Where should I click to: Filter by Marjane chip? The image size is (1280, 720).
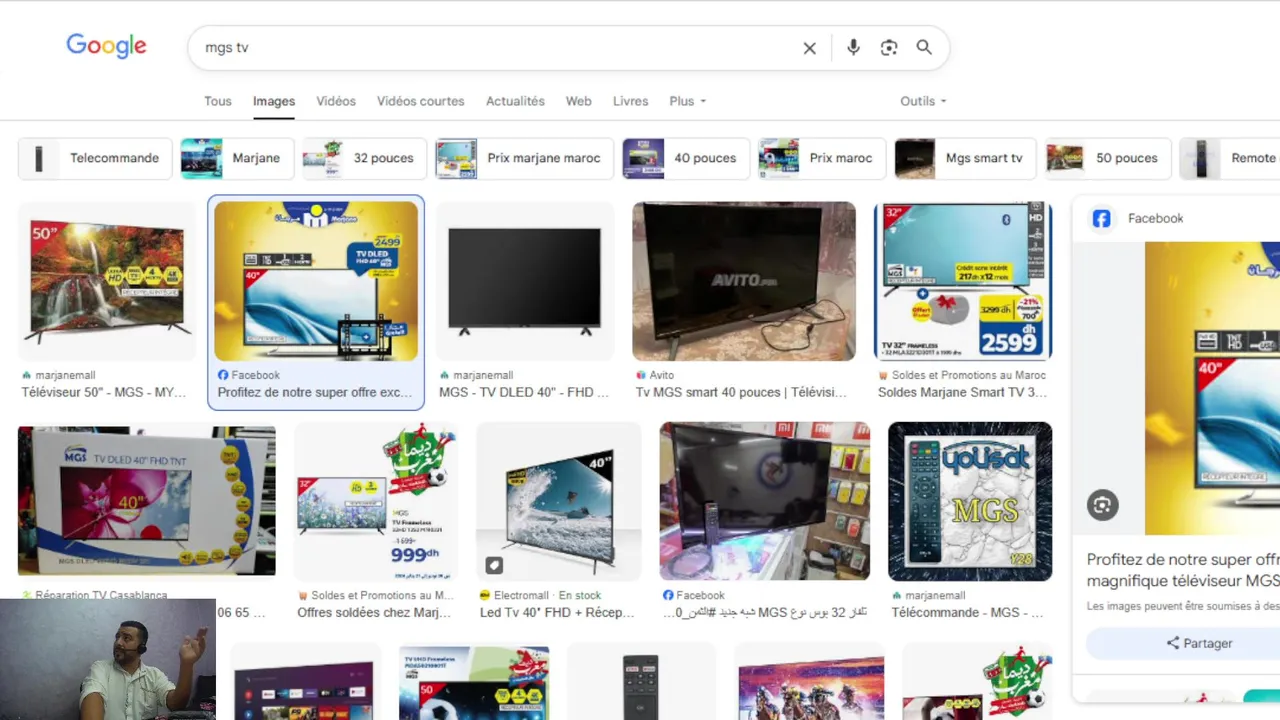(237, 158)
